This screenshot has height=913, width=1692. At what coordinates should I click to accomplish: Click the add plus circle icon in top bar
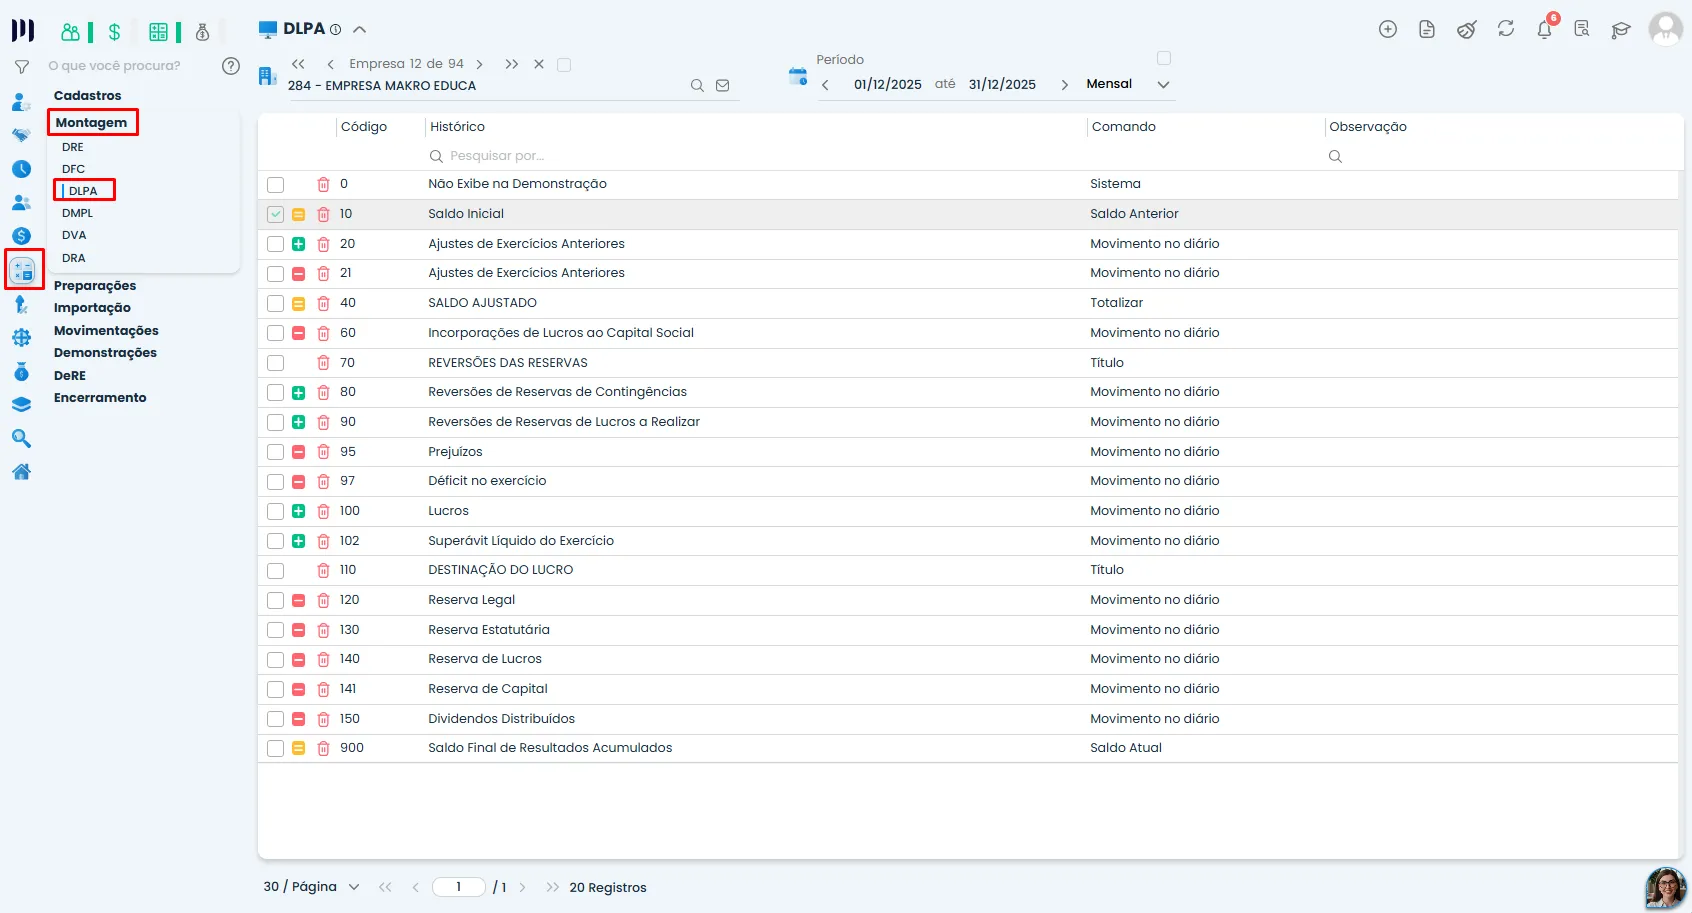[1388, 29]
